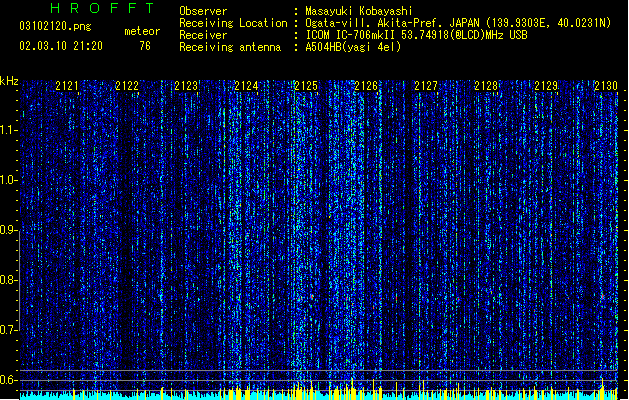The width and height of the screenshot is (629, 400).
Task: Click the 0.9 kHz axis tick label
Action: click(8, 230)
